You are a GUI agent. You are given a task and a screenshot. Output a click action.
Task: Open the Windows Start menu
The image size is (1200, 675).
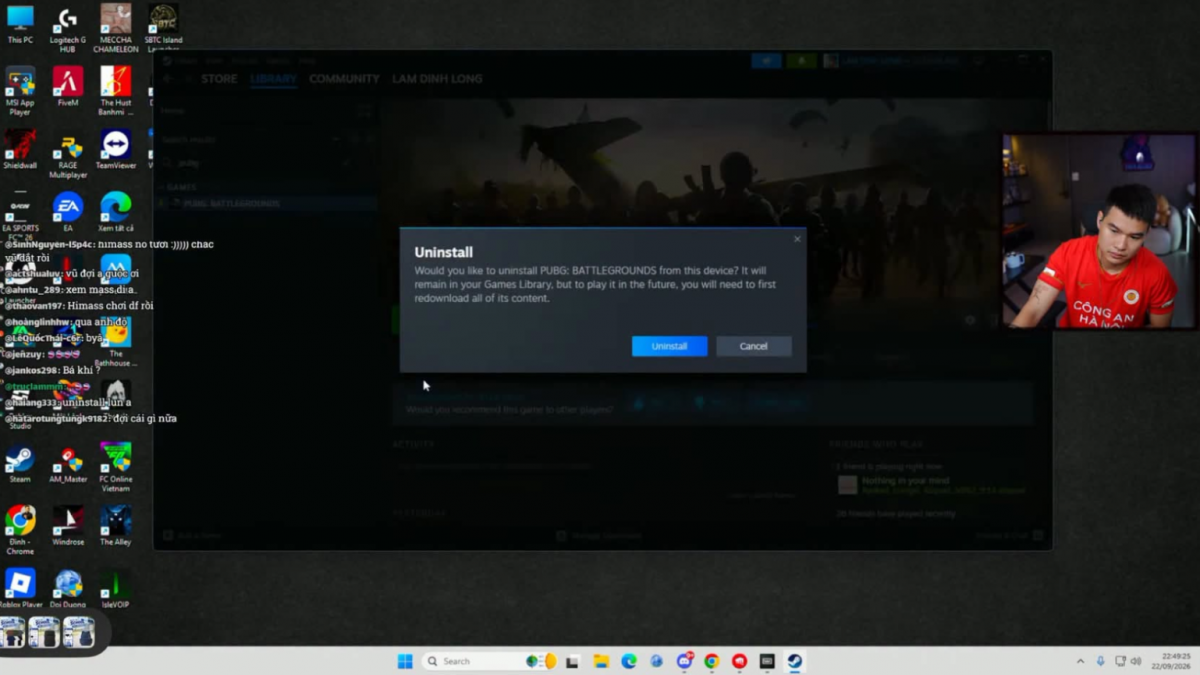coord(405,661)
